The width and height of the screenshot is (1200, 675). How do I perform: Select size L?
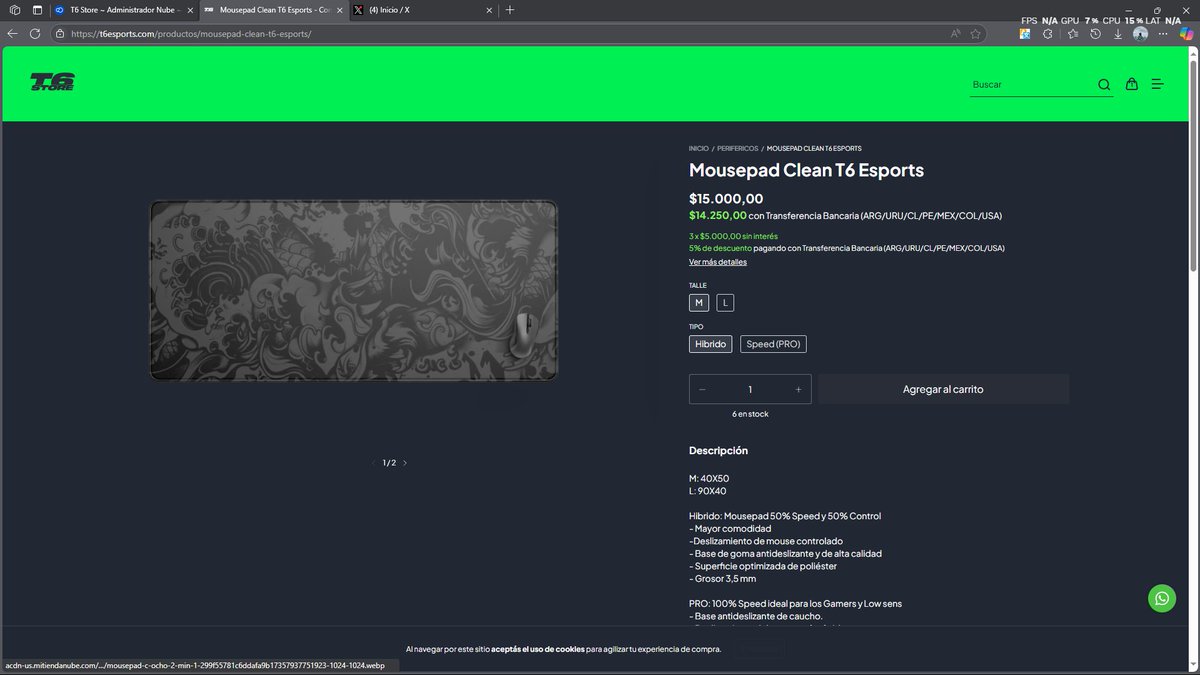tap(725, 302)
